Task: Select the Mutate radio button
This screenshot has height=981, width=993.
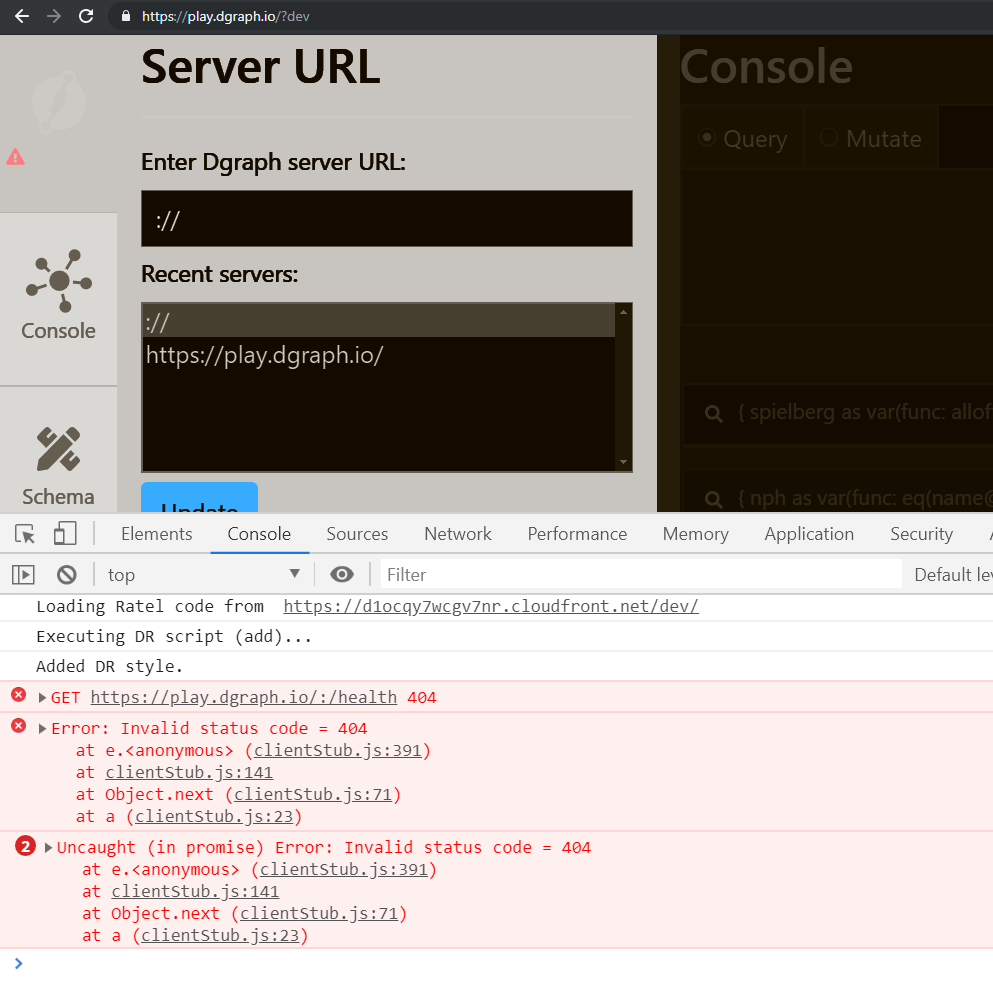Action: point(829,137)
